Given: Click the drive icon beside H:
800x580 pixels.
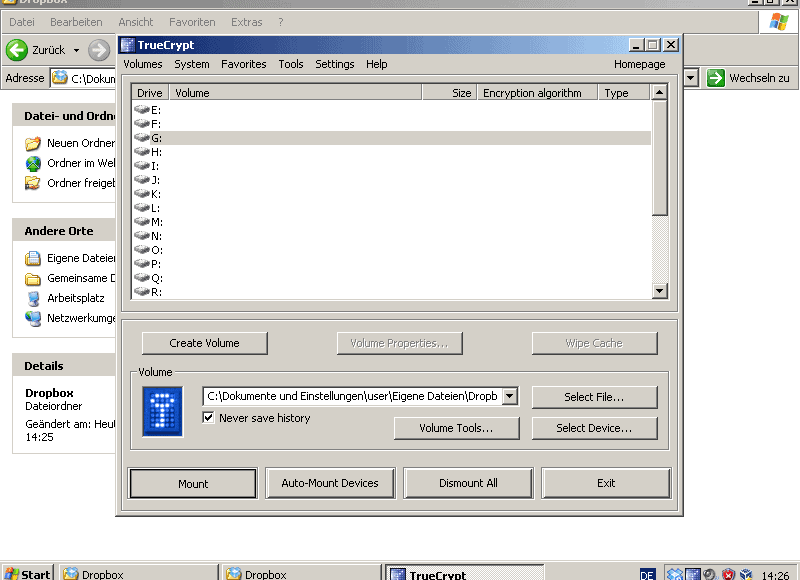Looking at the screenshot, I should [141, 152].
